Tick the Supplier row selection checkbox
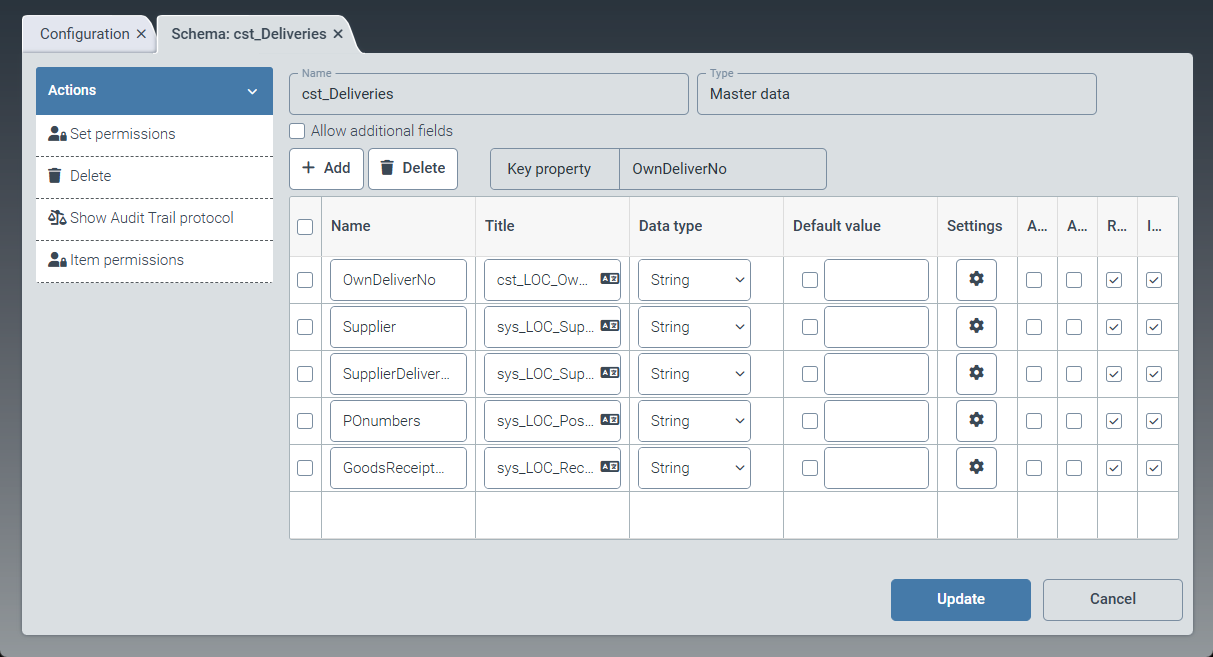The image size is (1213, 657). pyautogui.click(x=305, y=327)
